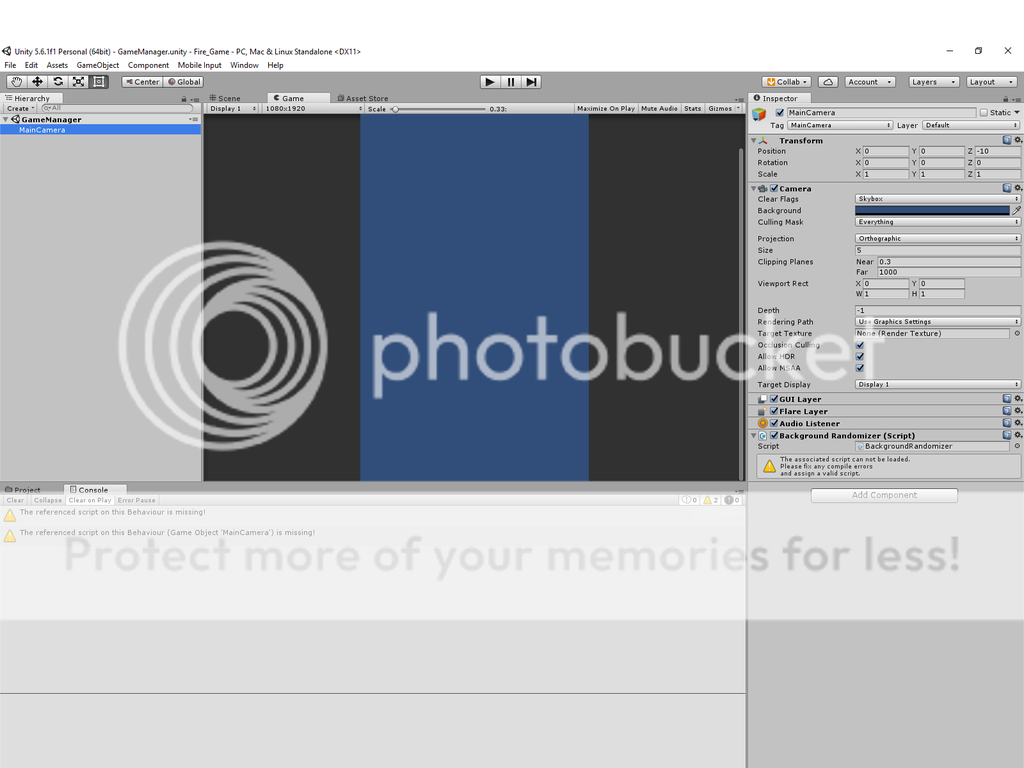Screen dimensions: 1024x768
Task: Toggle the Static checkbox
Action: point(984,112)
